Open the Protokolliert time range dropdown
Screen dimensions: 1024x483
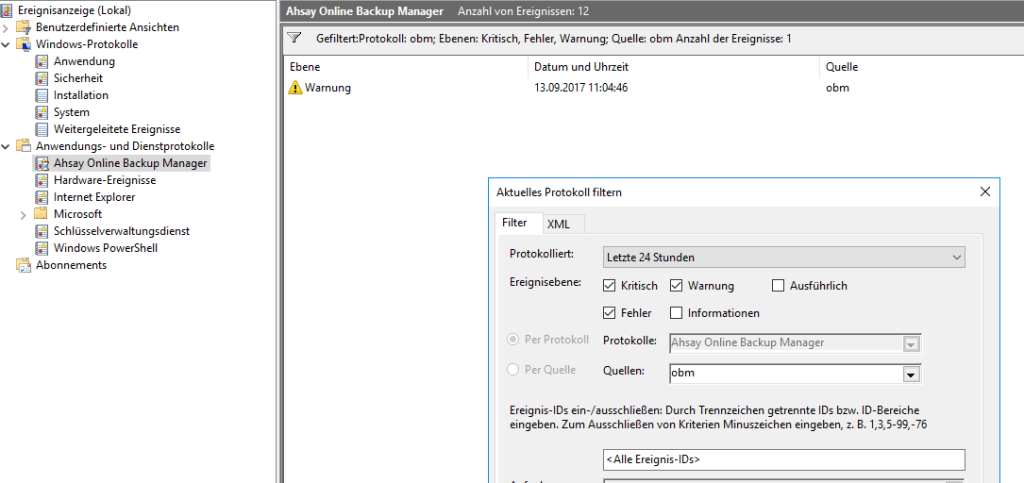coord(784,257)
